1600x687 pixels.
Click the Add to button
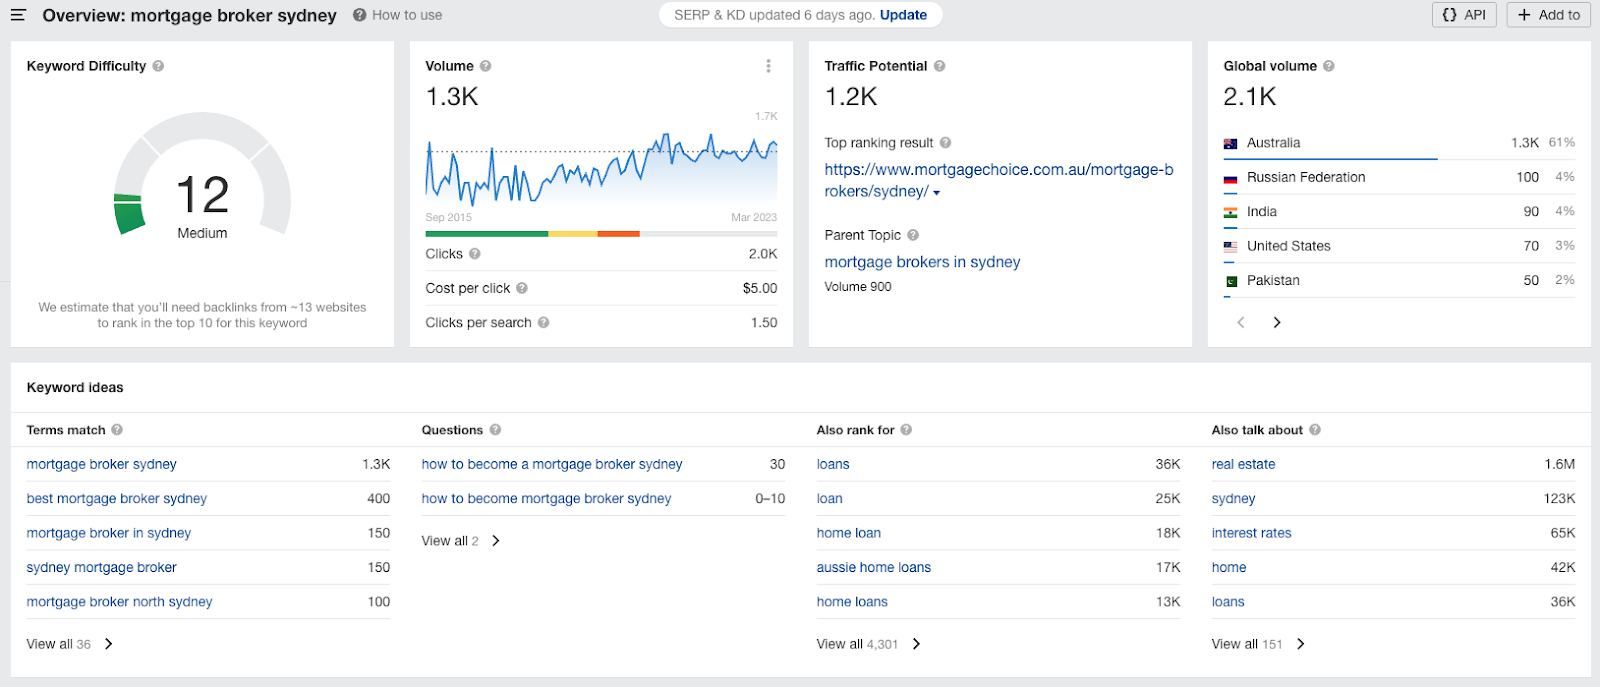[x=1549, y=15]
